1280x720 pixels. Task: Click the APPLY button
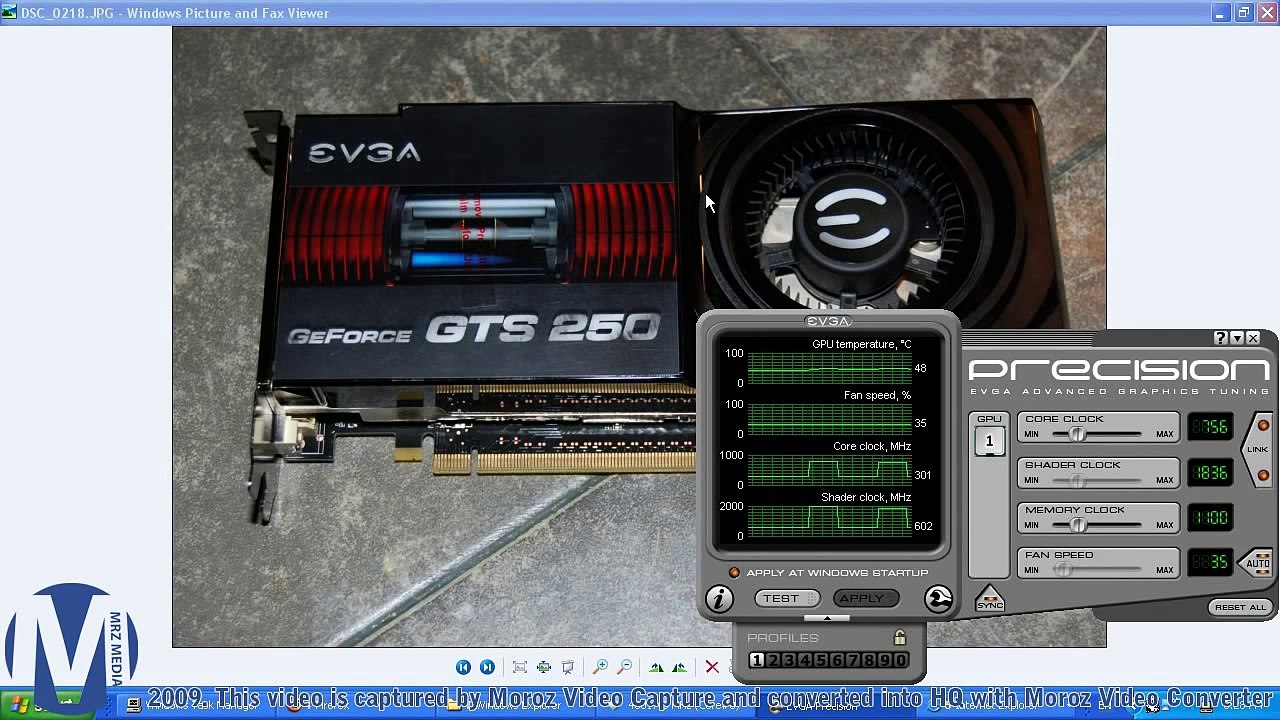point(866,598)
